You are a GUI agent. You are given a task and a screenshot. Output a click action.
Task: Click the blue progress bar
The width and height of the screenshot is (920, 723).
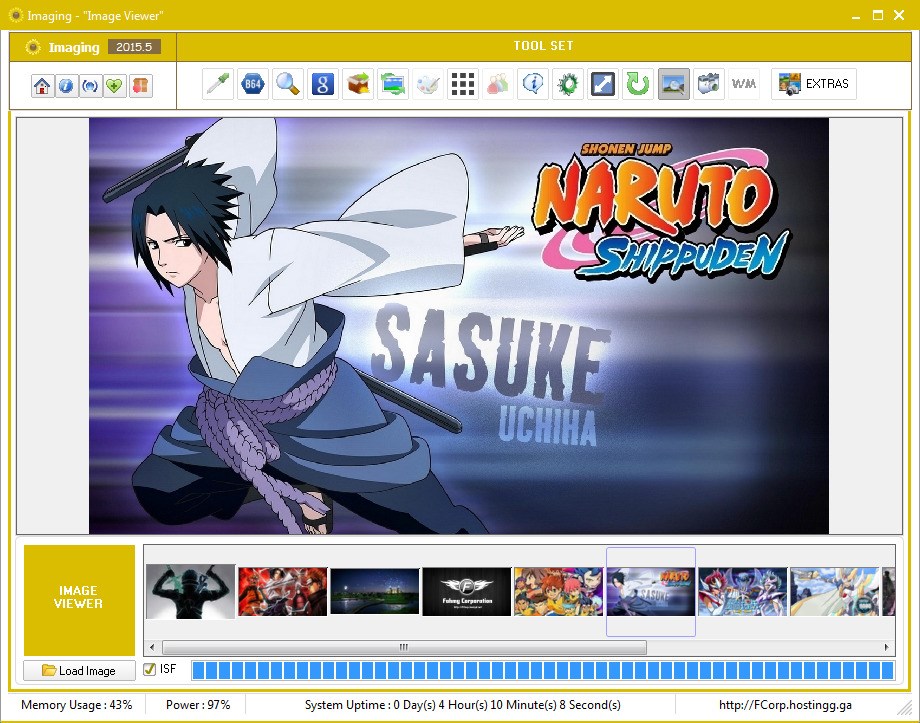pyautogui.click(x=543, y=670)
